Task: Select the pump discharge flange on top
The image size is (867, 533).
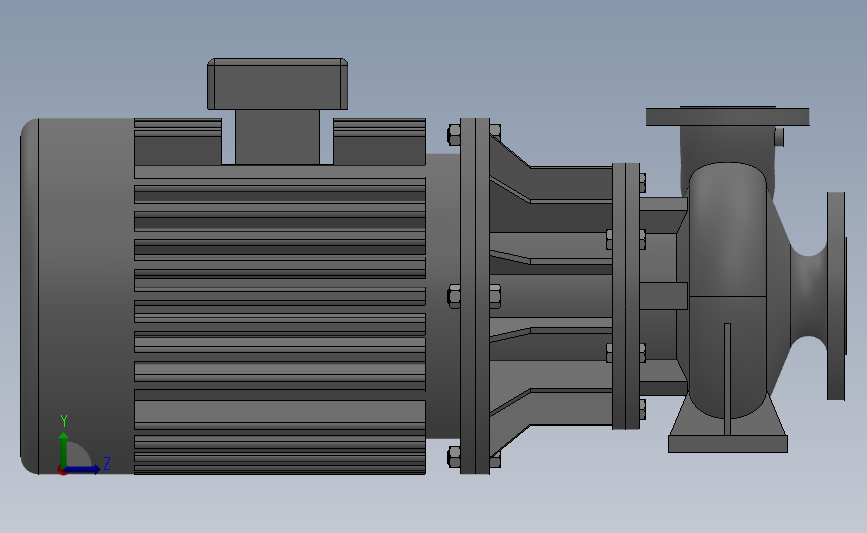Action: click(x=728, y=117)
